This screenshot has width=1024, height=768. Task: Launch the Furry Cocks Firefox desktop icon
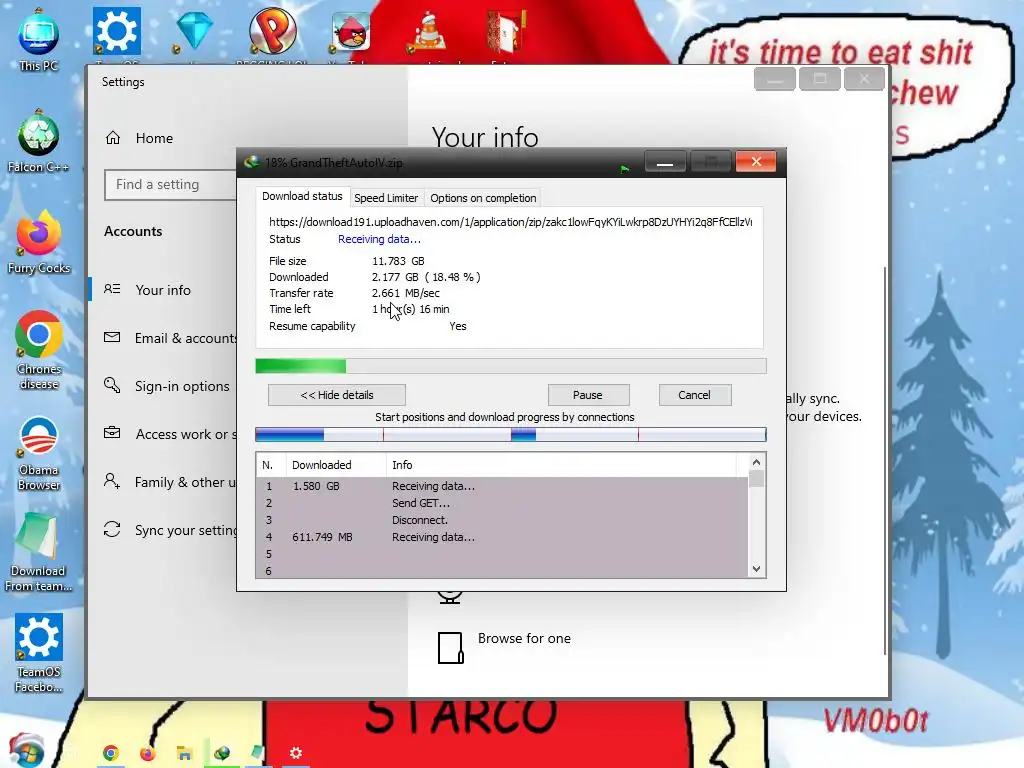coord(39,242)
